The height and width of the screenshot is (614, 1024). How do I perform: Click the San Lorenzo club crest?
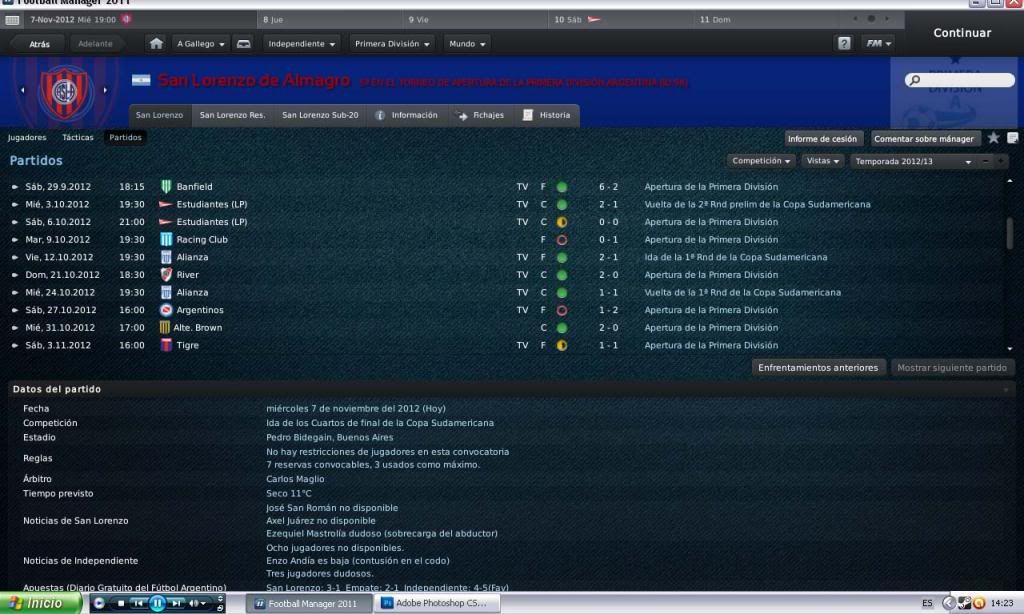tap(64, 91)
